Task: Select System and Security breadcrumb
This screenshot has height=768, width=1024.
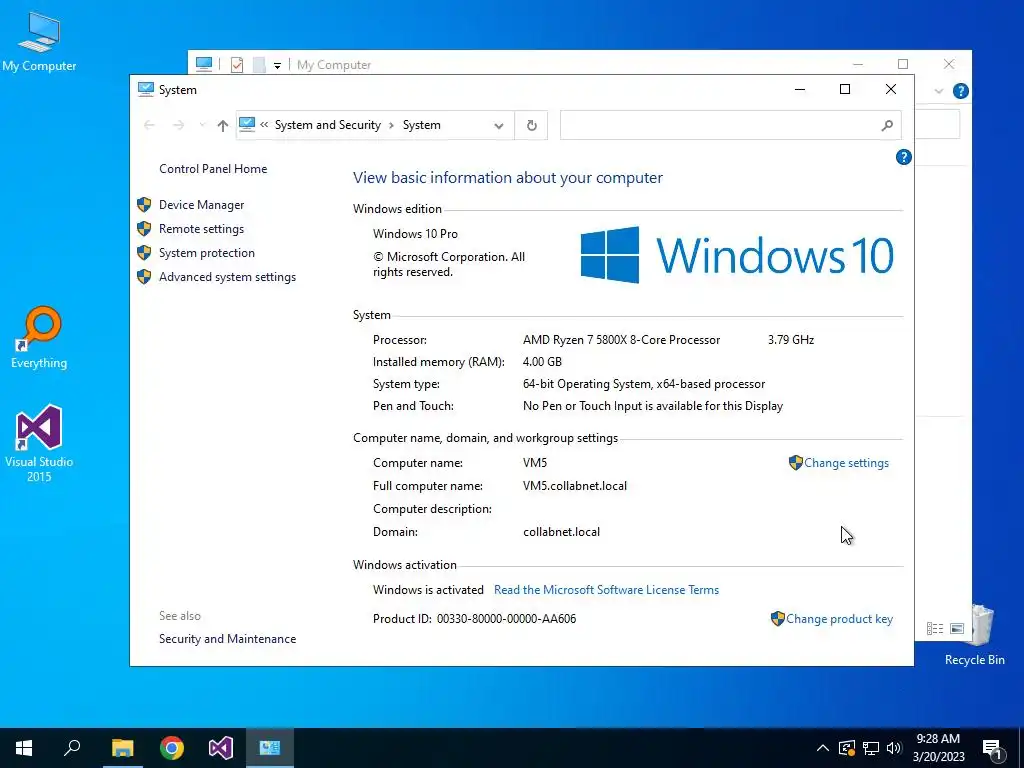Action: tap(327, 125)
